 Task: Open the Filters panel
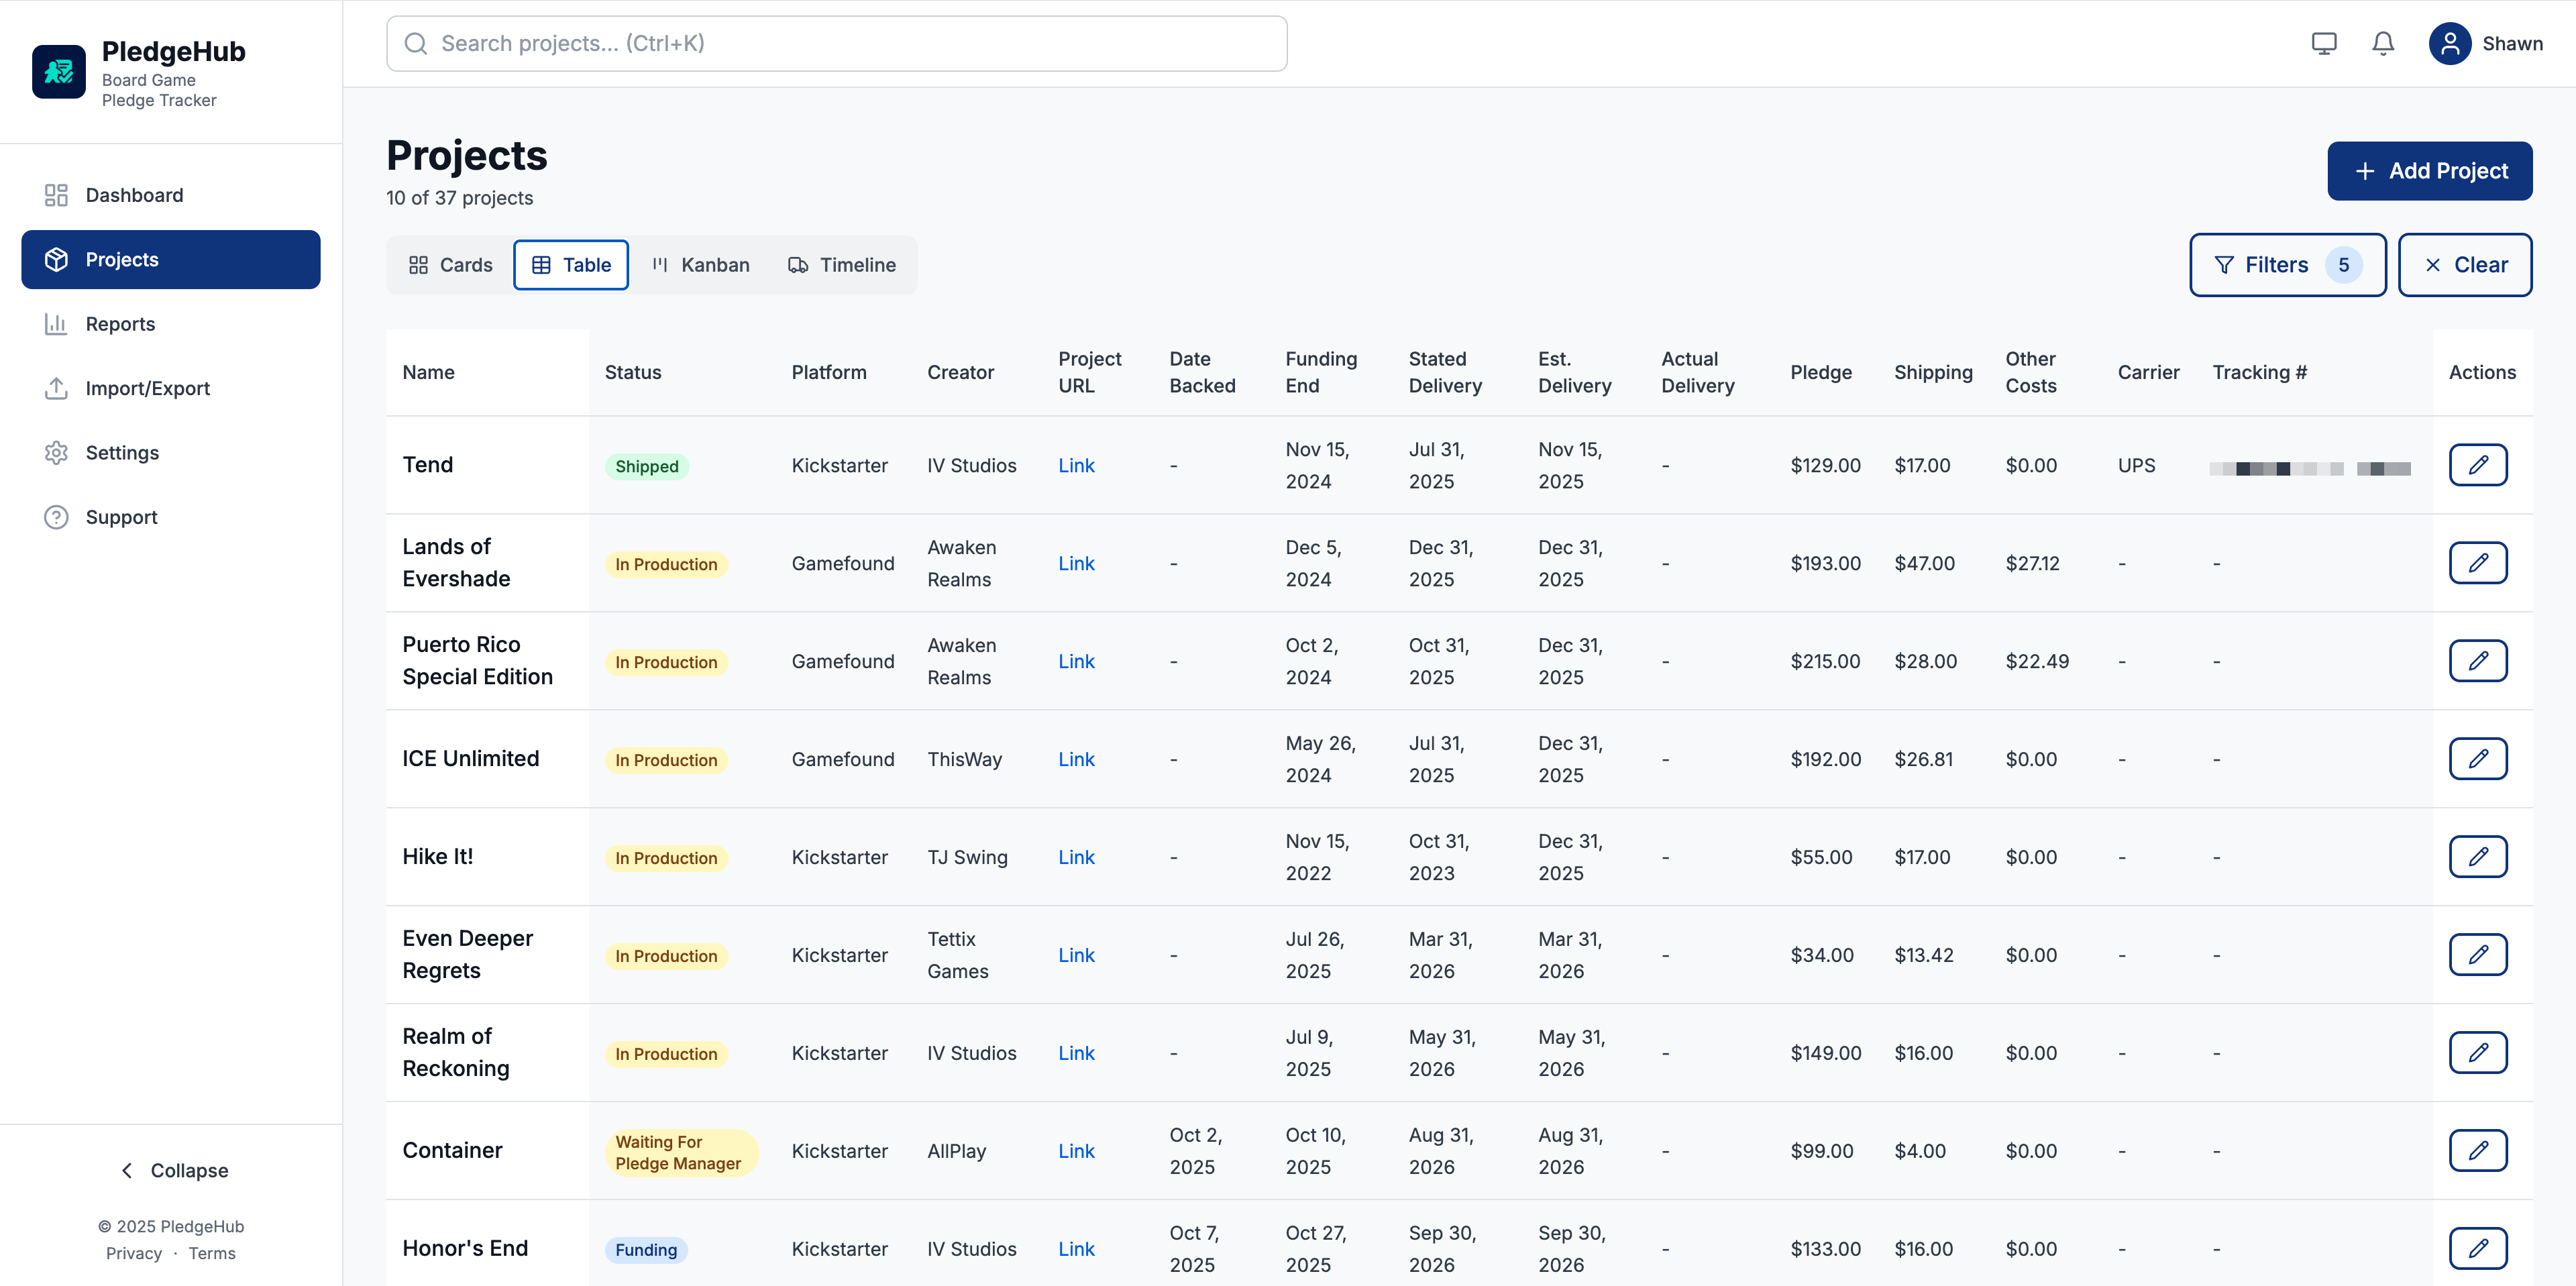(x=2288, y=264)
